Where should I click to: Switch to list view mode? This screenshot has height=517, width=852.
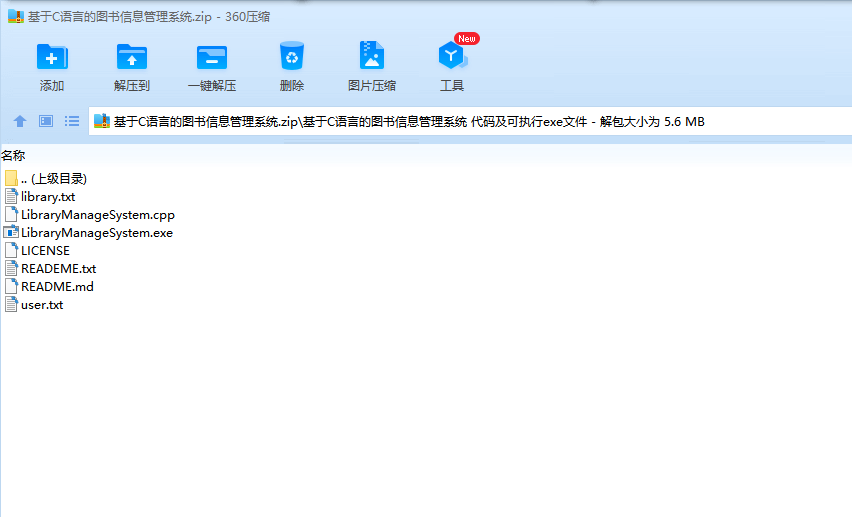[x=72, y=121]
